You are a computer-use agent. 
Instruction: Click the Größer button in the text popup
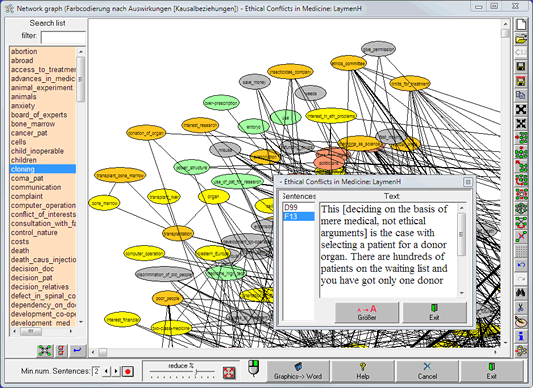tap(367, 313)
